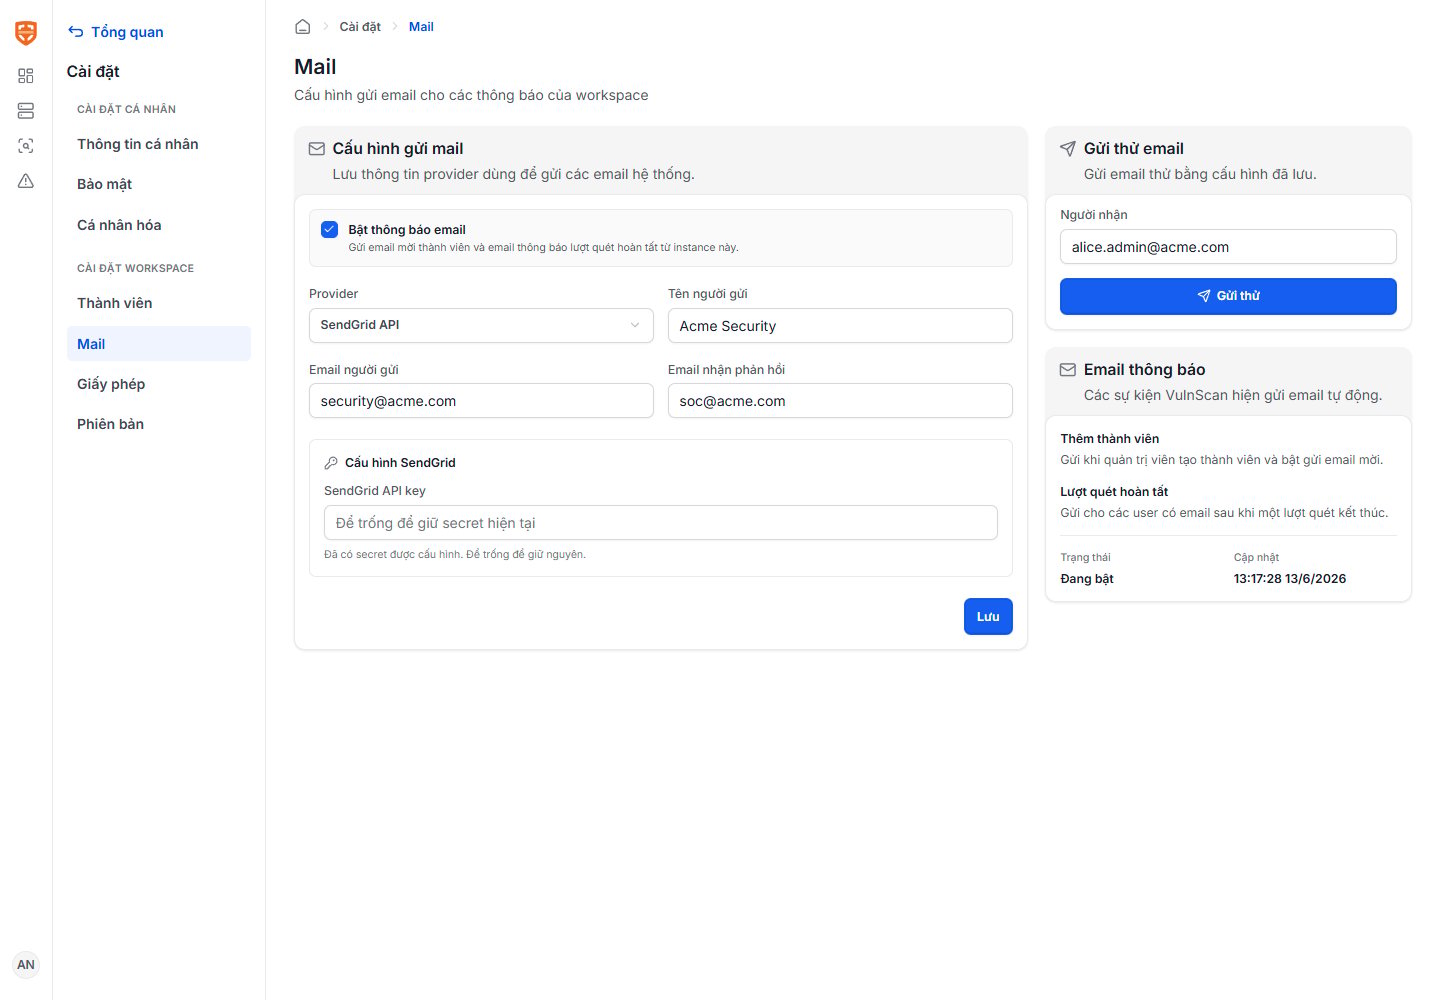Screen dimensions: 1440x1000
Task: Focus the Email nhận phản hồi field
Action: pos(840,401)
